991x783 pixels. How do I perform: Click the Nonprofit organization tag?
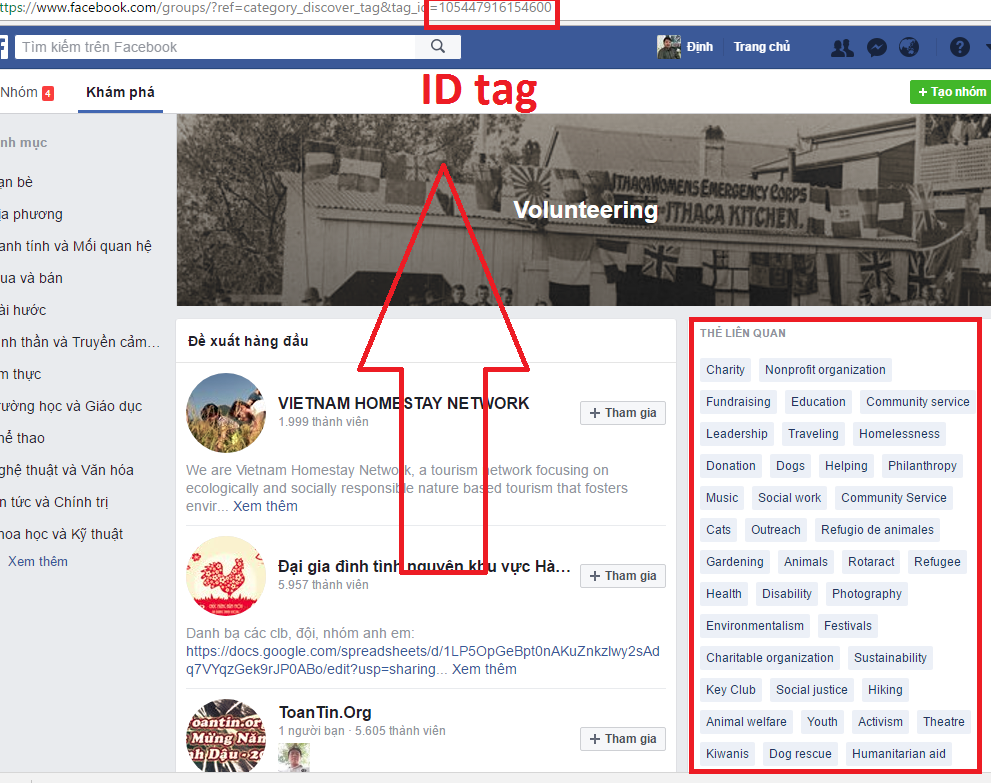click(x=825, y=370)
